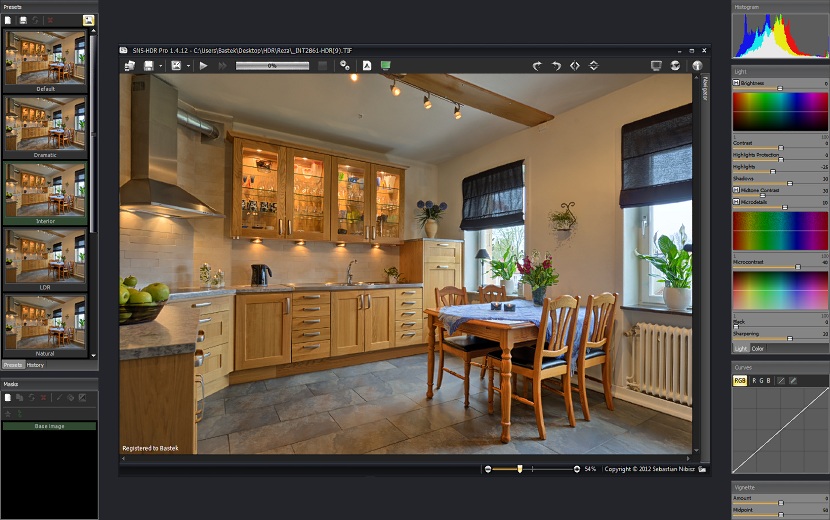Click the zoom in plus button
The height and width of the screenshot is (520, 830).
coord(576,469)
